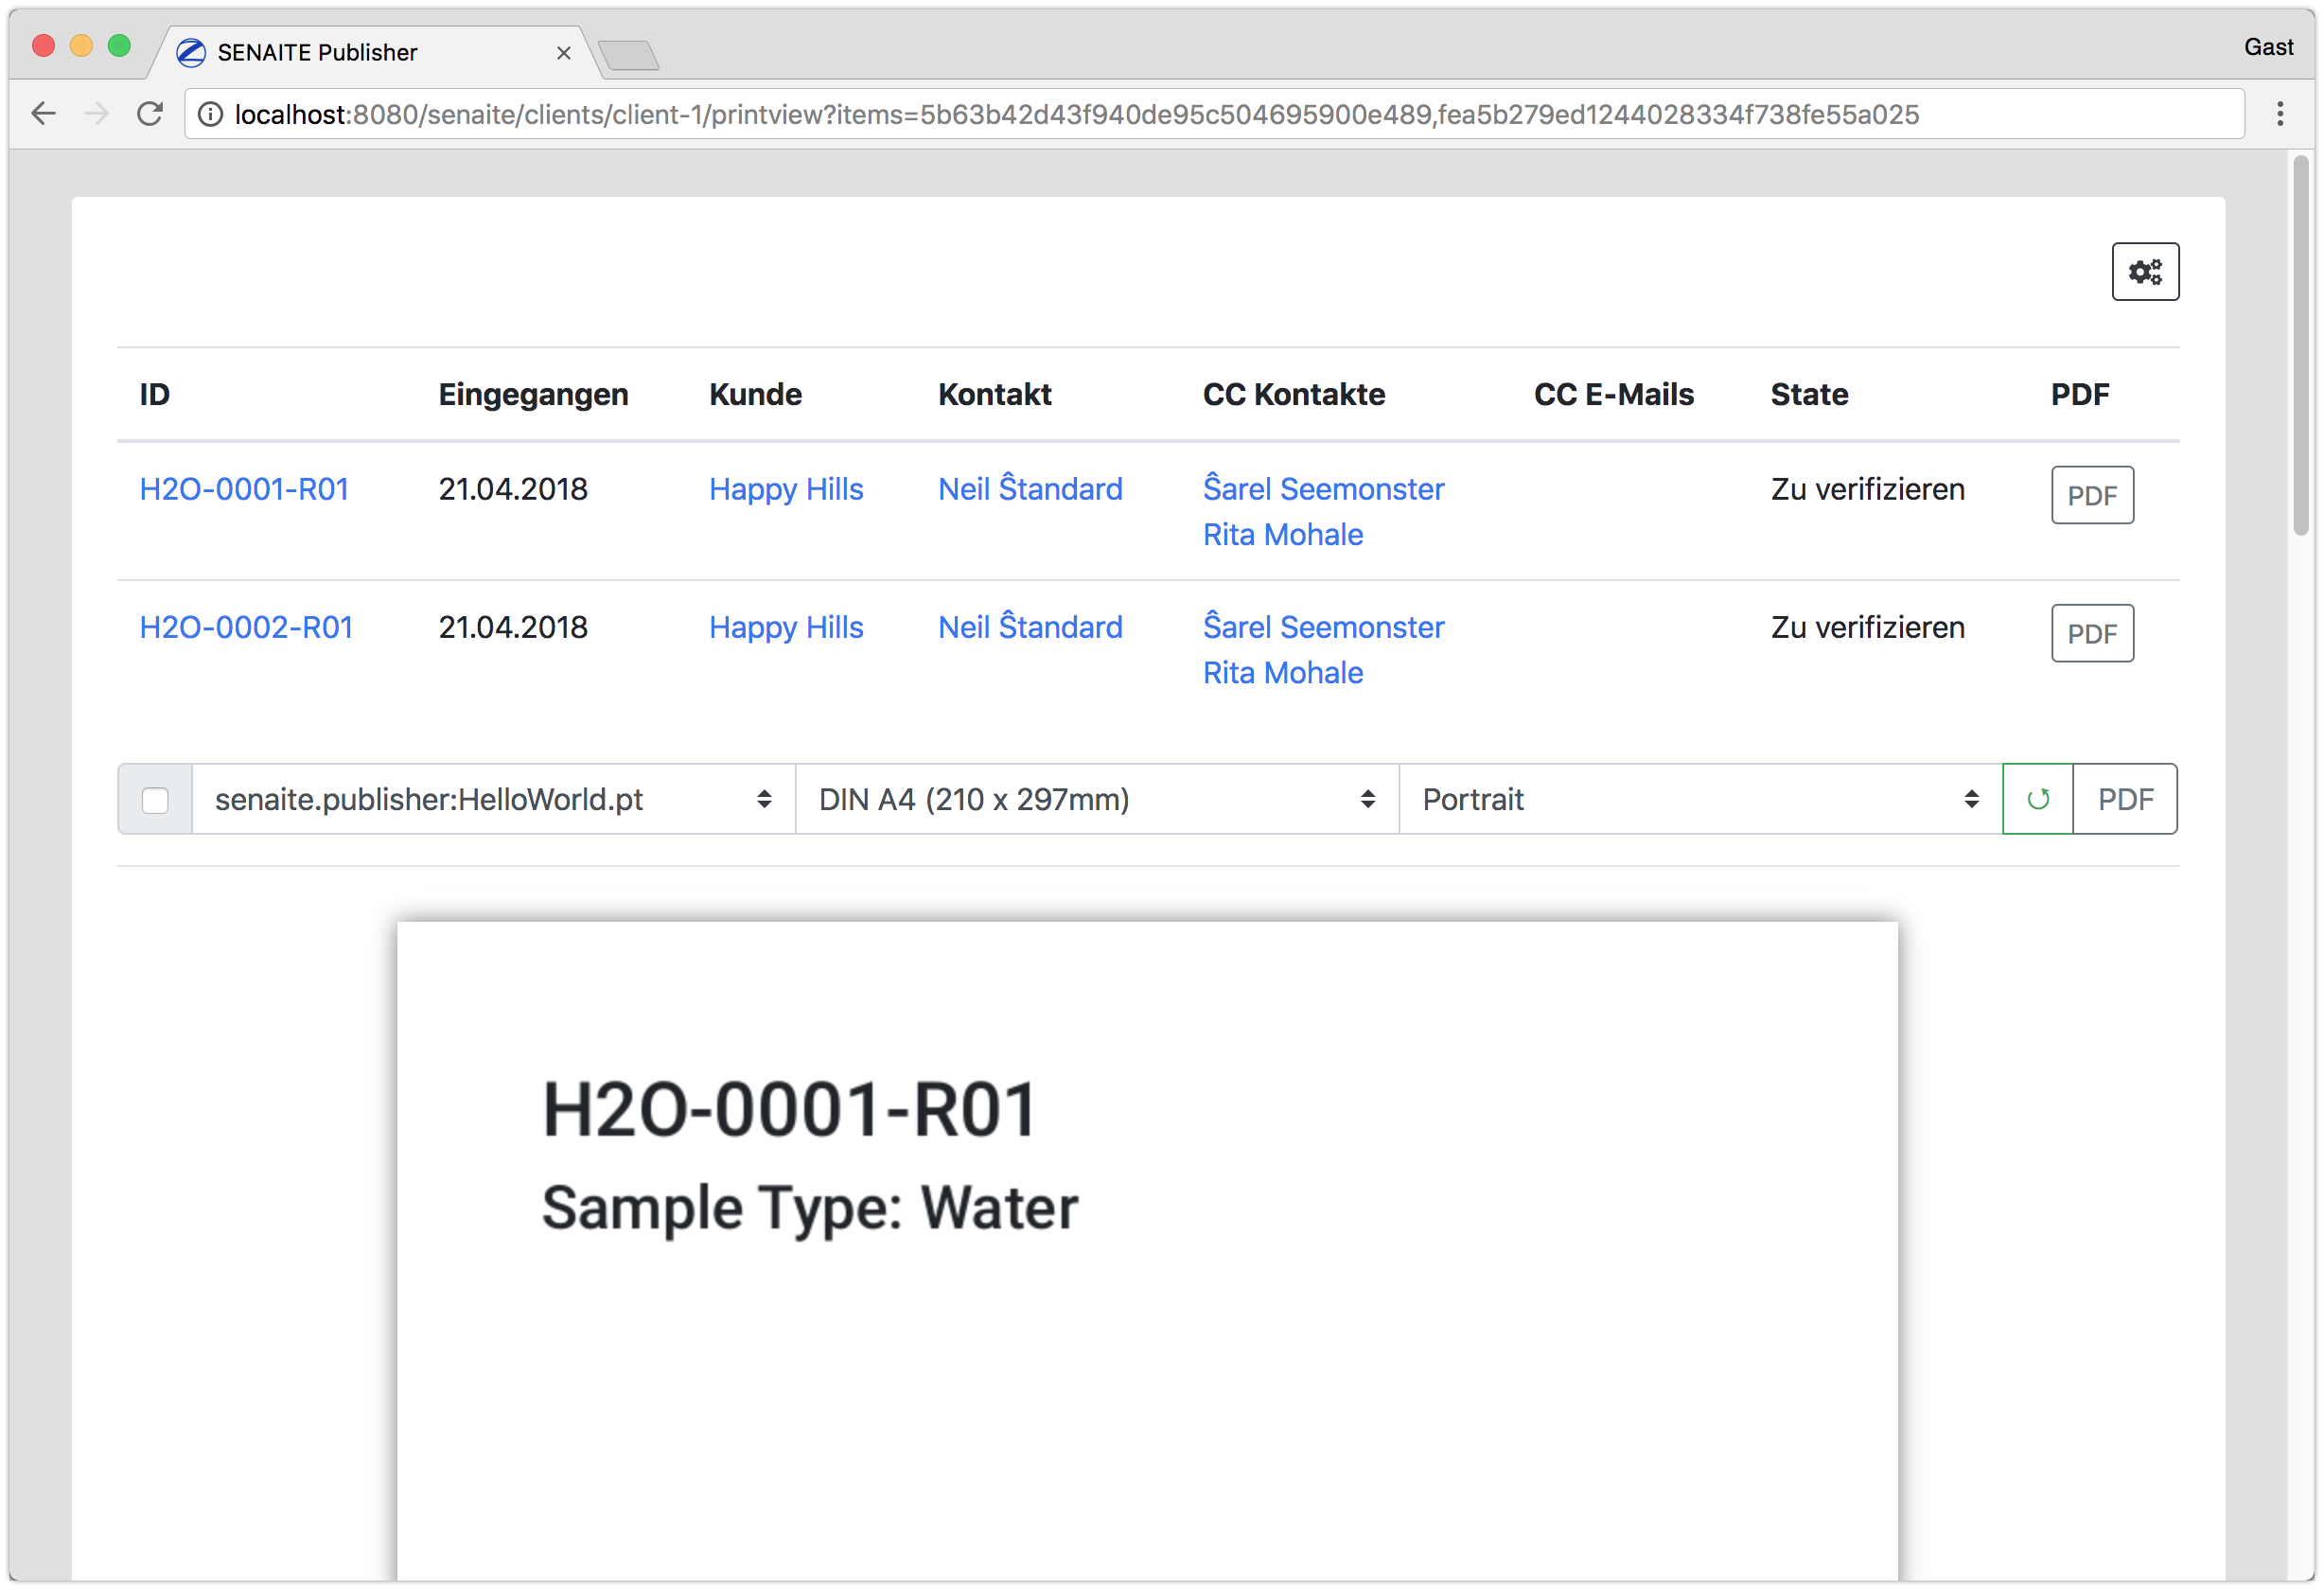
Task: Open the H2O-0001-R01 sample link
Action: [244, 489]
